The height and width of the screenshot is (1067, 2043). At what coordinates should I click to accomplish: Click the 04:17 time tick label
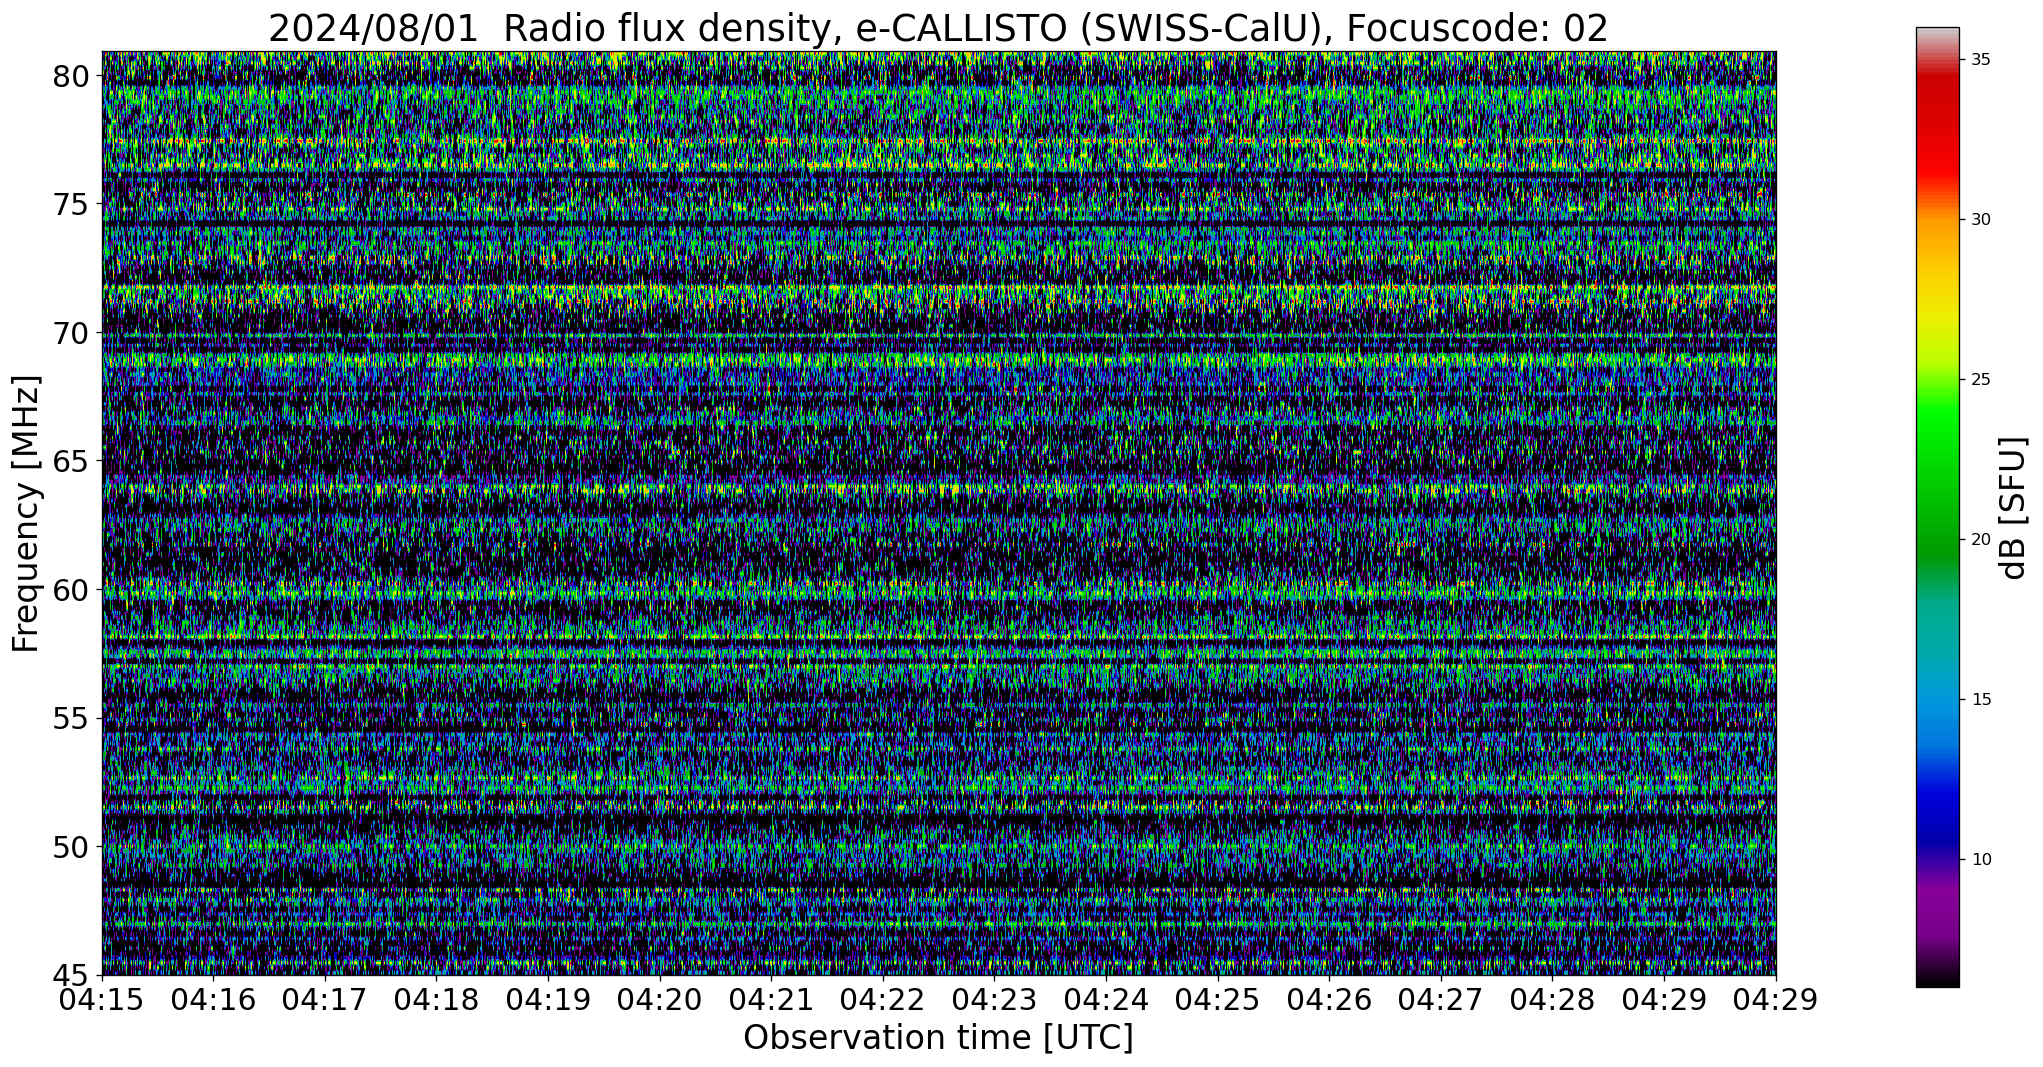(x=325, y=999)
